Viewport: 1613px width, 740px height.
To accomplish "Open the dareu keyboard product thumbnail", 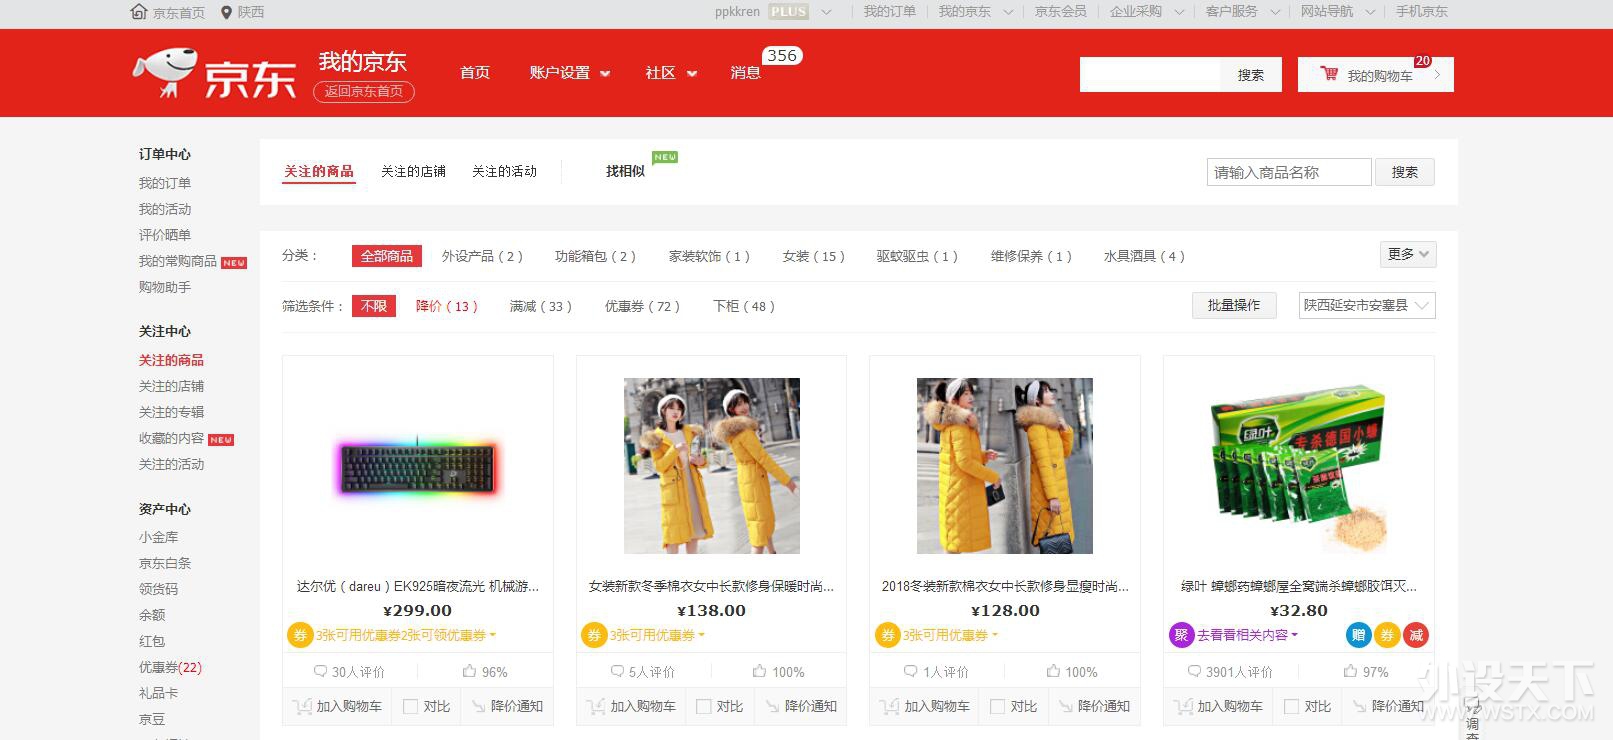I will point(418,466).
